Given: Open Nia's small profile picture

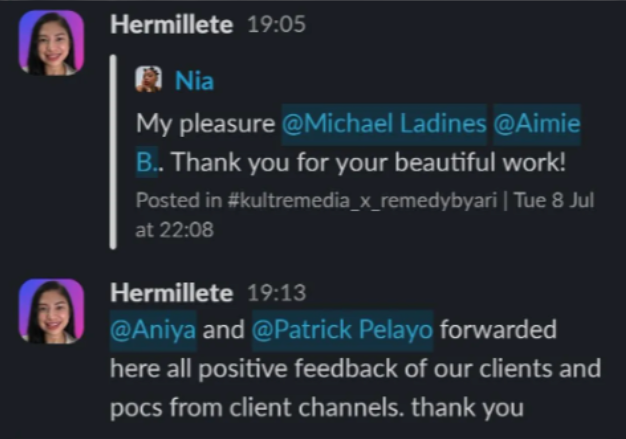Looking at the screenshot, I should [x=148, y=80].
